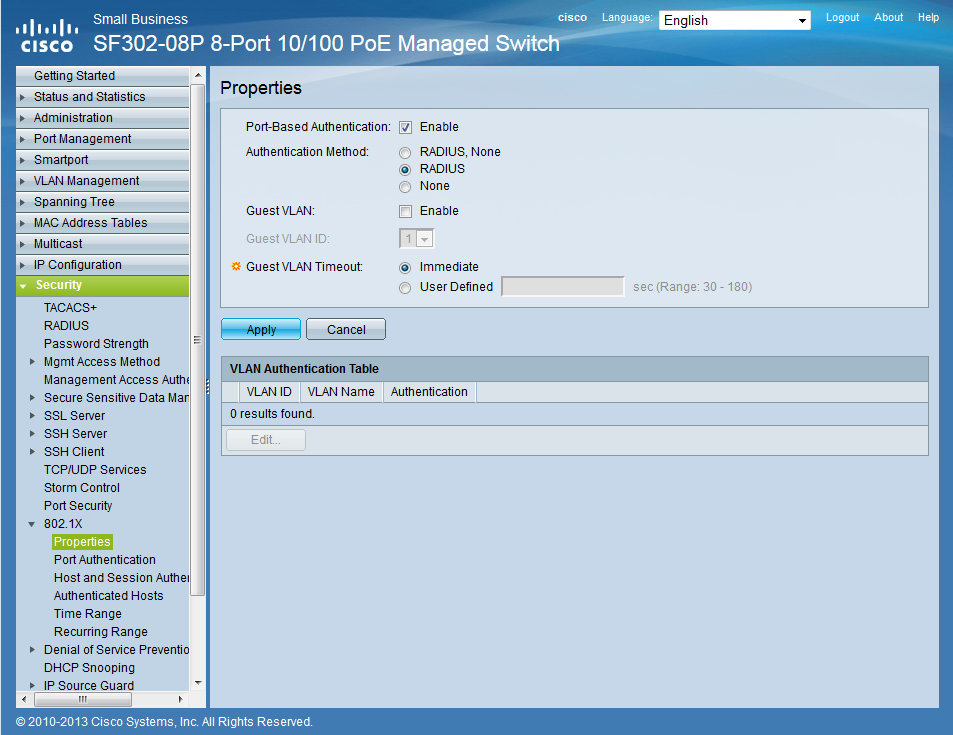Collapse the 802.1X tree arrow
Screen dimensions: 953x735
point(33,524)
